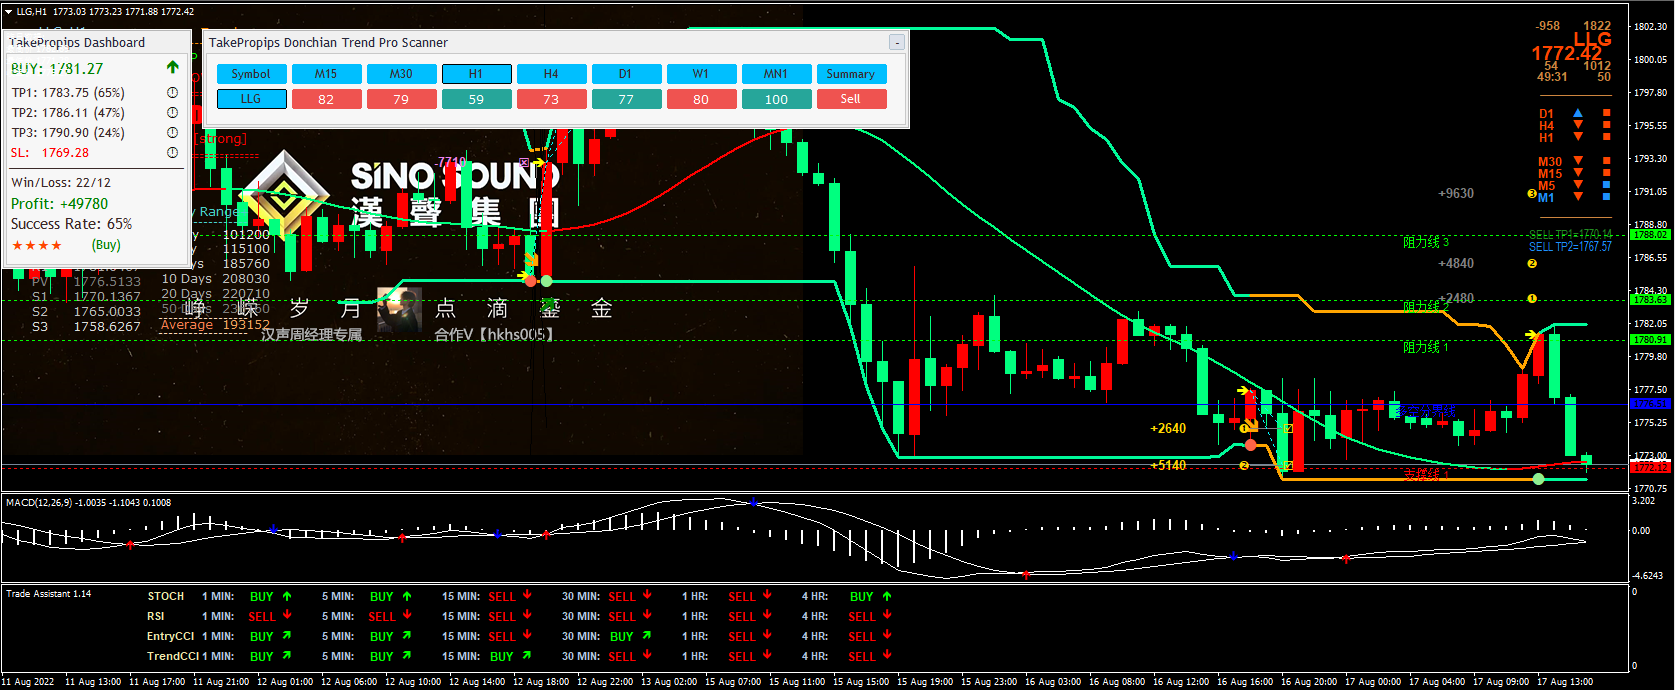Click the LLG symbol button in Scanner
1676x690 pixels.
[x=251, y=99]
